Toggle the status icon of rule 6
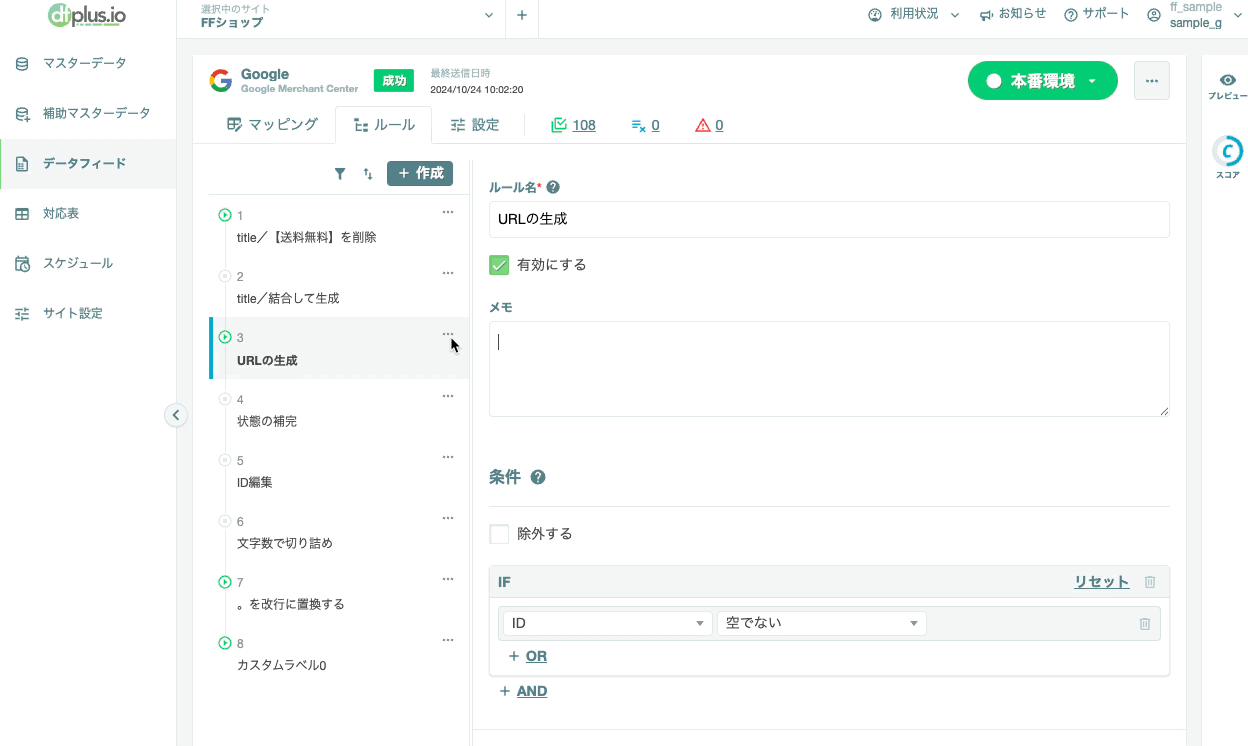 click(224, 520)
